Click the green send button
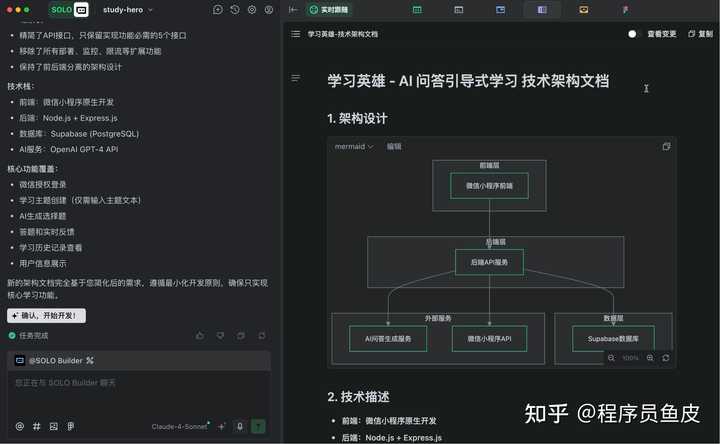Image resolution: width=720 pixels, height=444 pixels. 258,427
